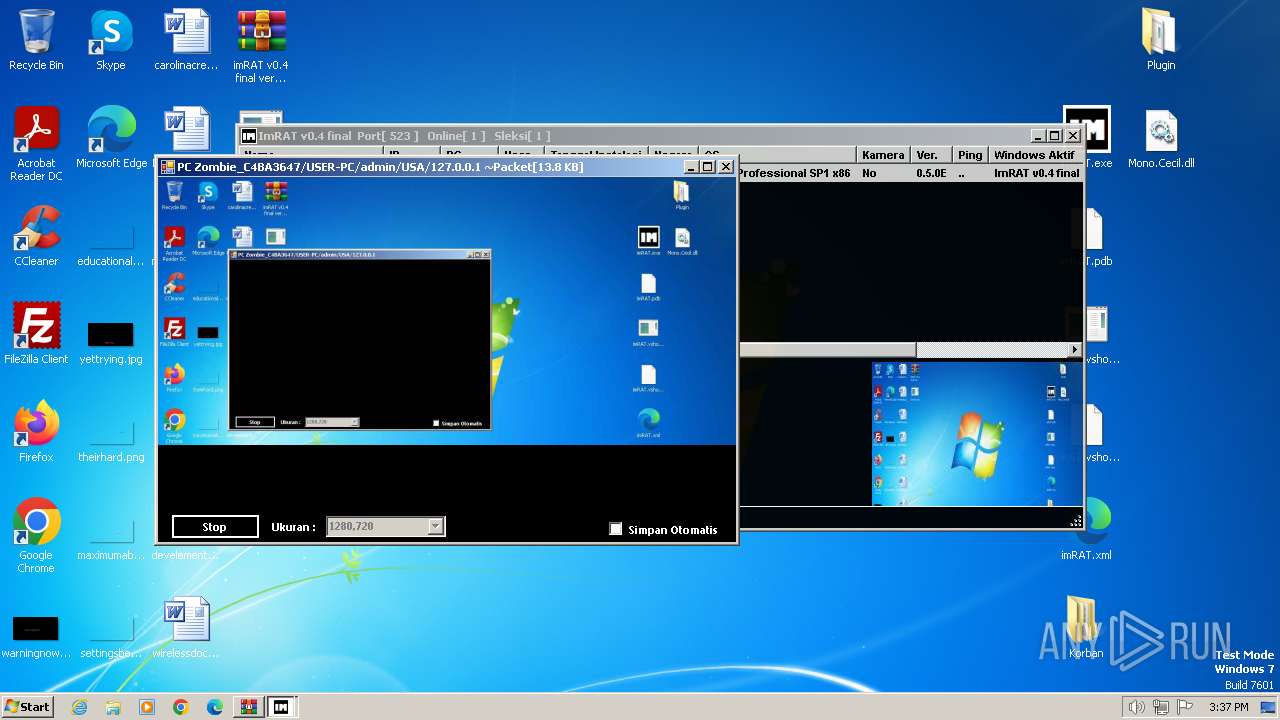Open Windows Media Player from taskbar

pos(147,707)
